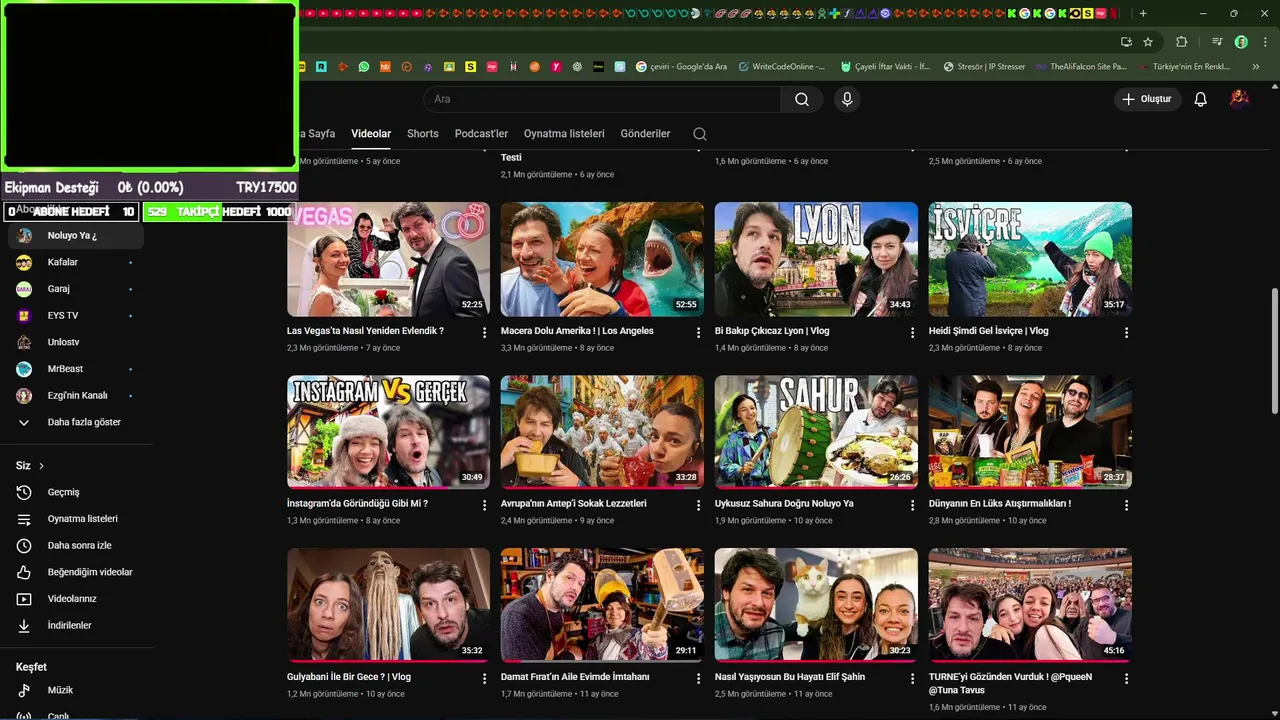Click video title Dünyanın En Lüks Atıştırmalıkları
Screen dimensions: 1280x720
1000,504
